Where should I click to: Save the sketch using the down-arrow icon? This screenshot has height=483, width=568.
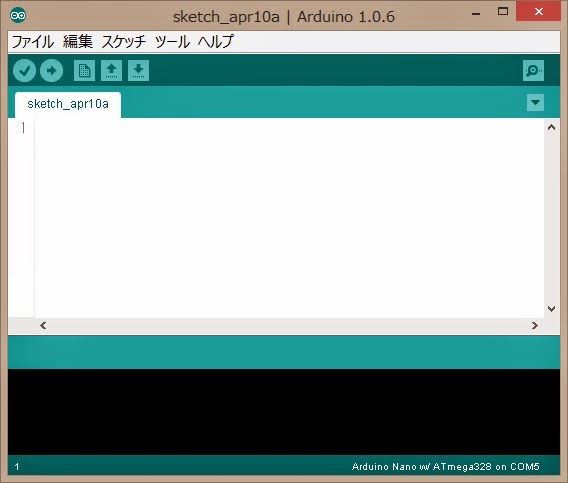(138, 70)
